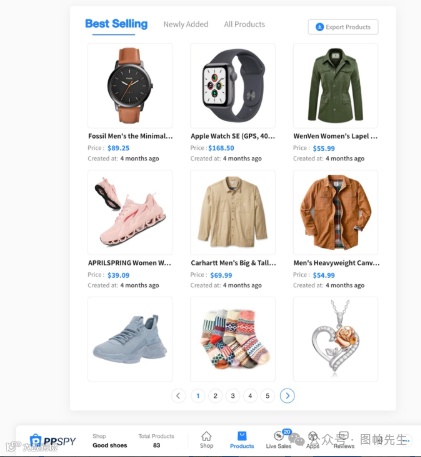Open the Shop home icon
Viewport: 421px width, 457px height.
(x=206, y=436)
